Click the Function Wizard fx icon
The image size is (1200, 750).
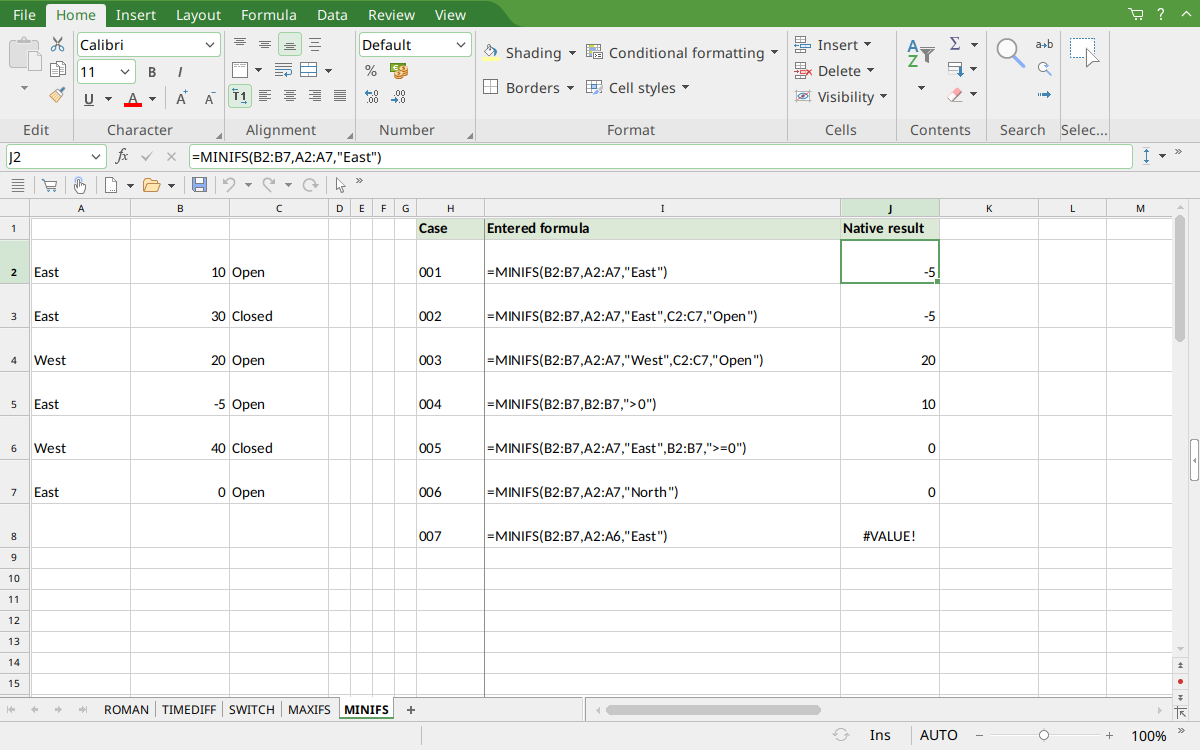coord(122,157)
